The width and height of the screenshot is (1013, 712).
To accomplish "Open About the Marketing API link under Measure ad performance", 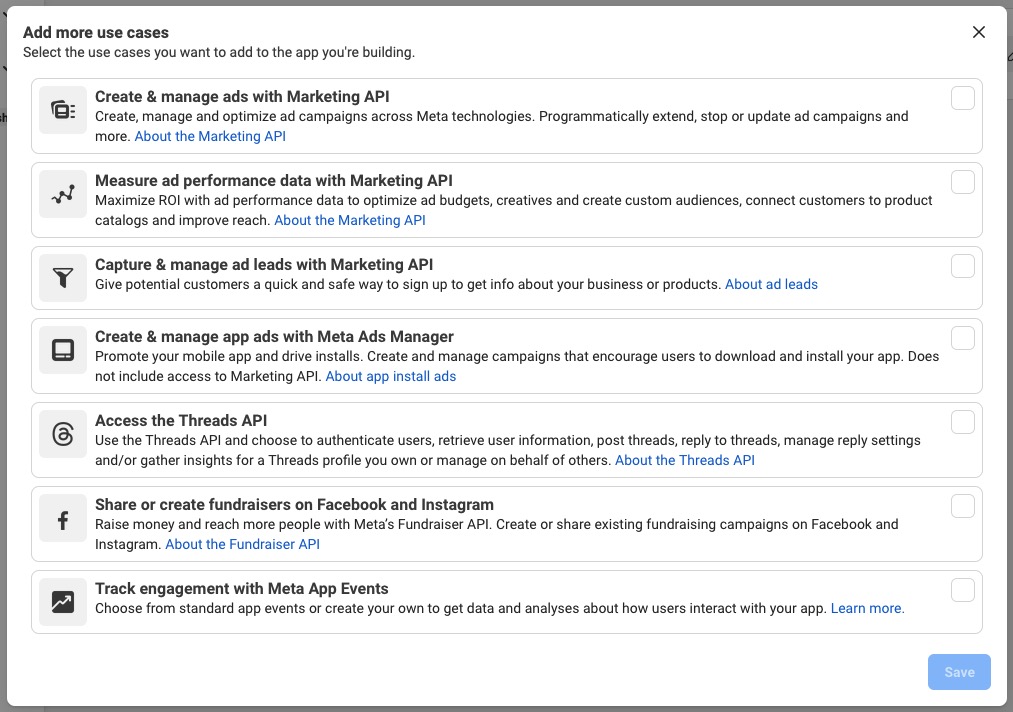I will pyautogui.click(x=350, y=220).
